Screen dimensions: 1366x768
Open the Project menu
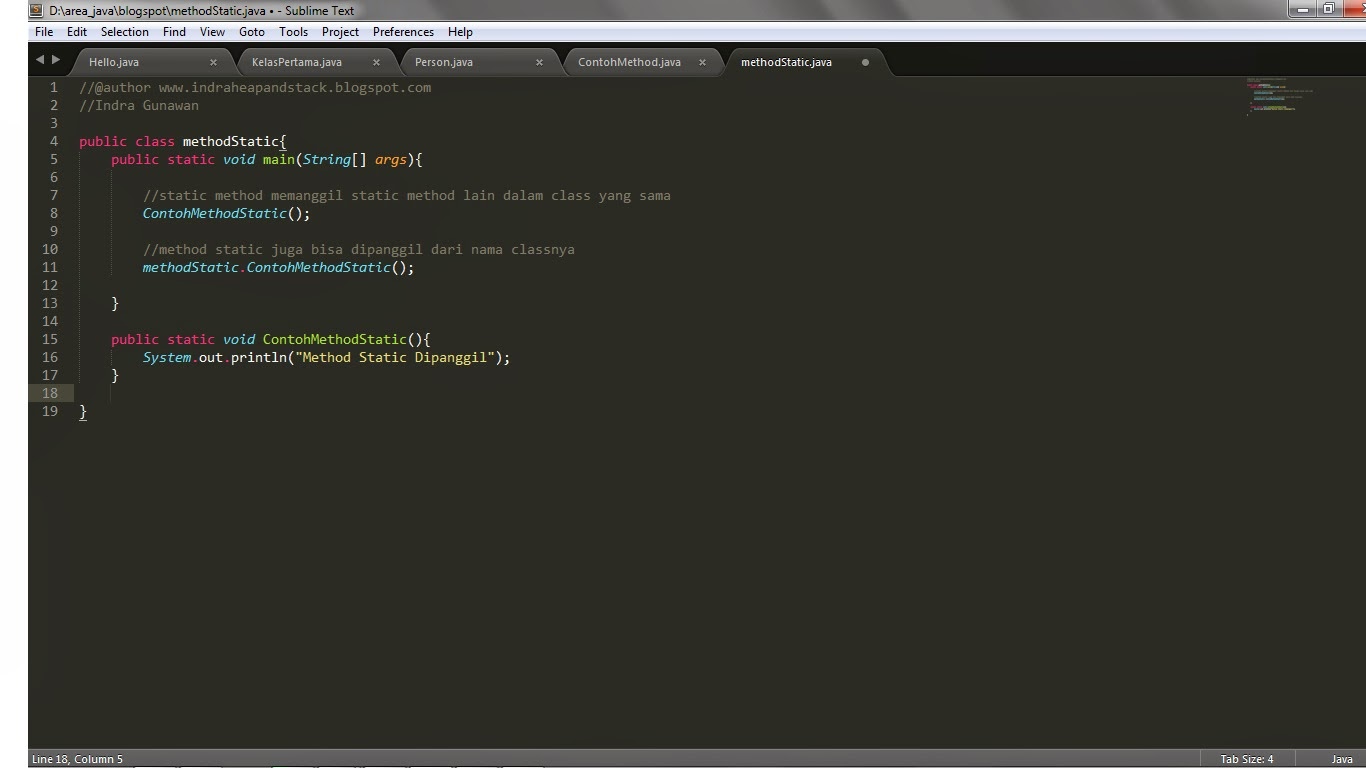340,32
